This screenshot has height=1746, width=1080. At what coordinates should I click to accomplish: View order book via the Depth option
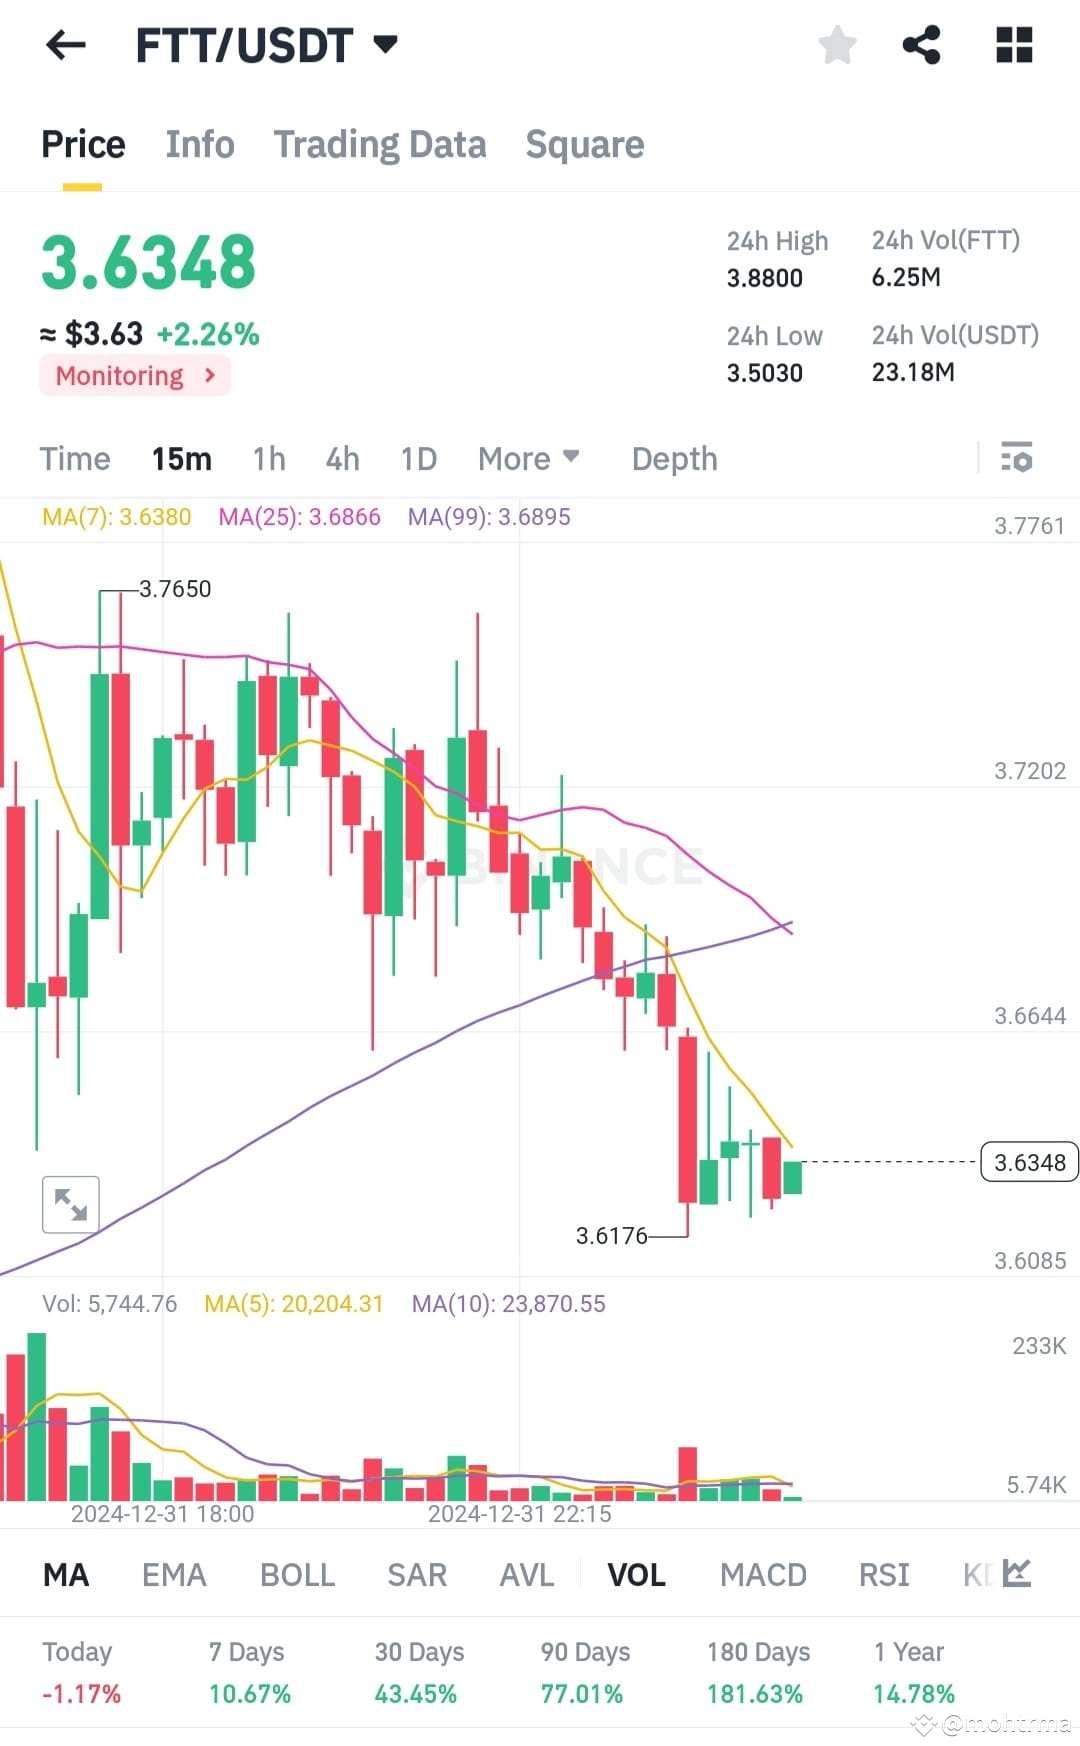click(674, 458)
